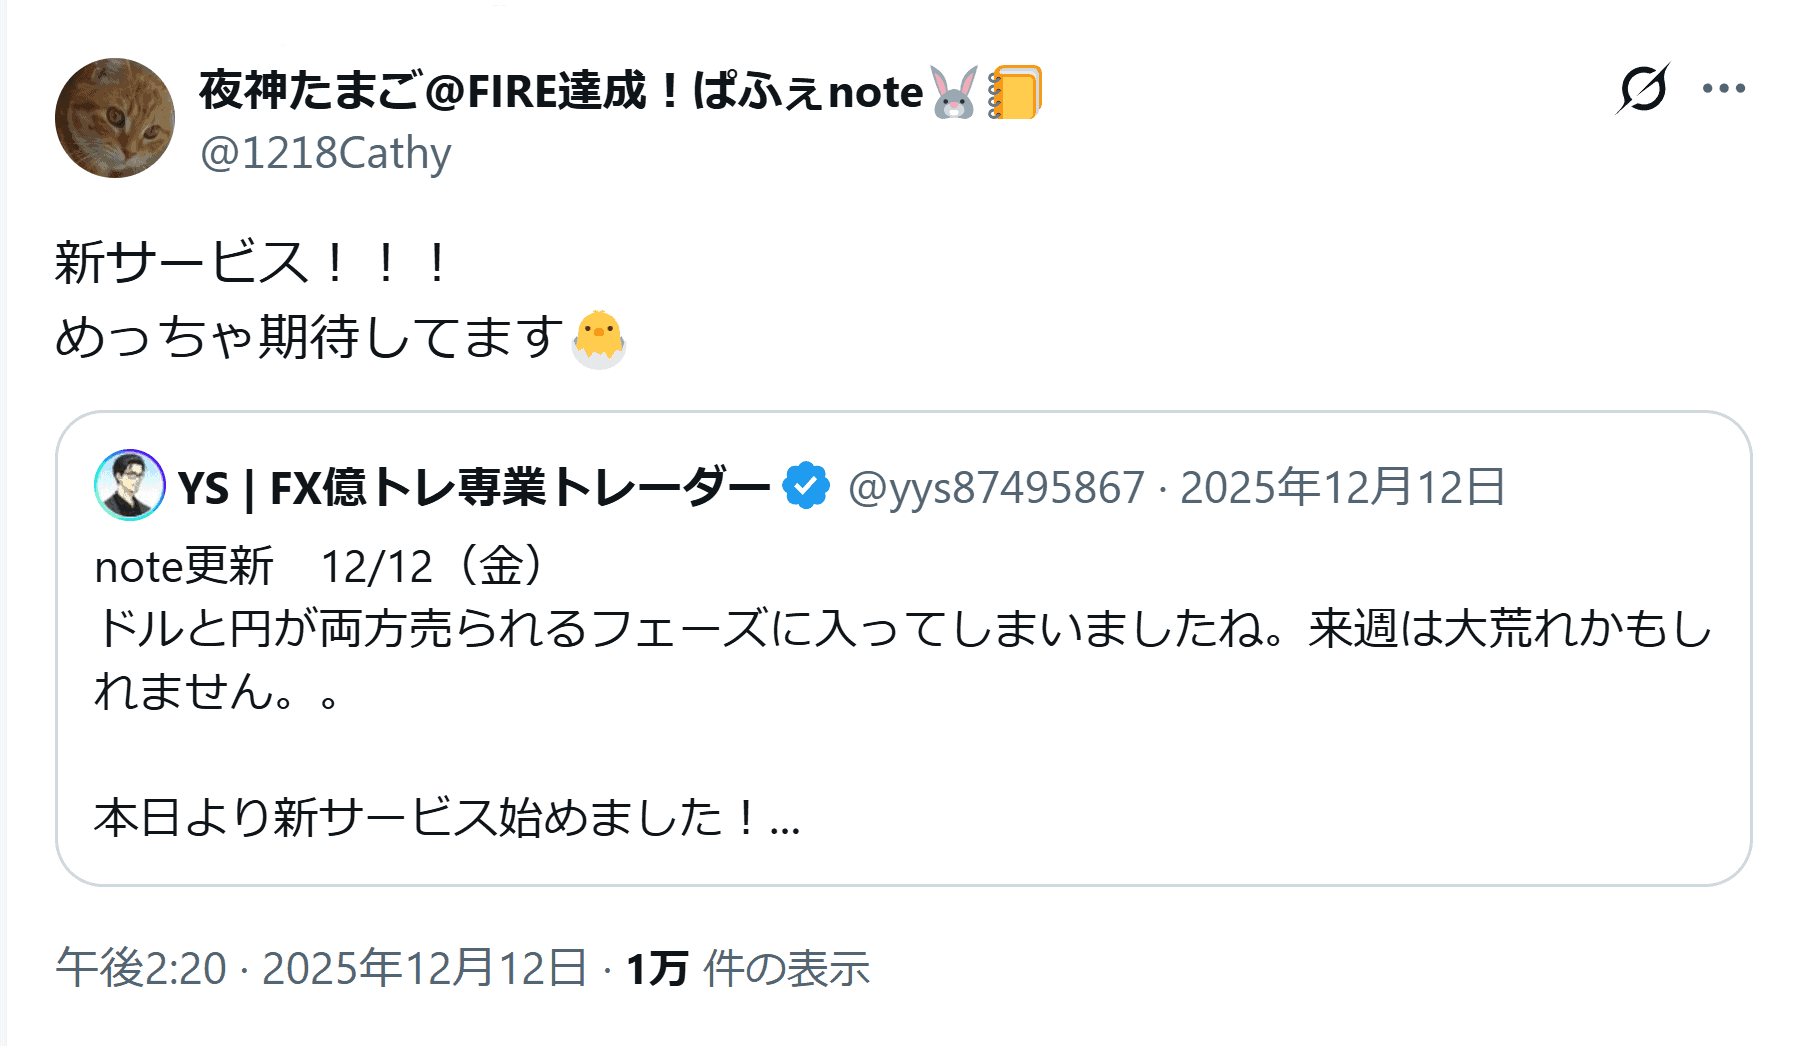Open the 夜神たまご display name profile
The width and height of the screenshot is (1801, 1046).
coord(560,92)
